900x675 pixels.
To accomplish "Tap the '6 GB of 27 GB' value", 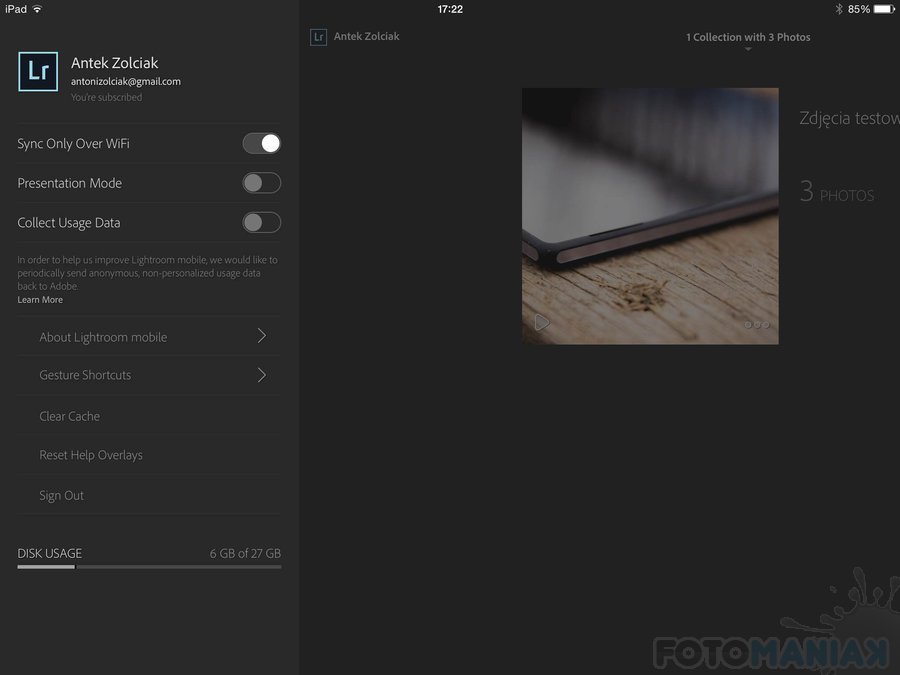I will pyautogui.click(x=245, y=553).
